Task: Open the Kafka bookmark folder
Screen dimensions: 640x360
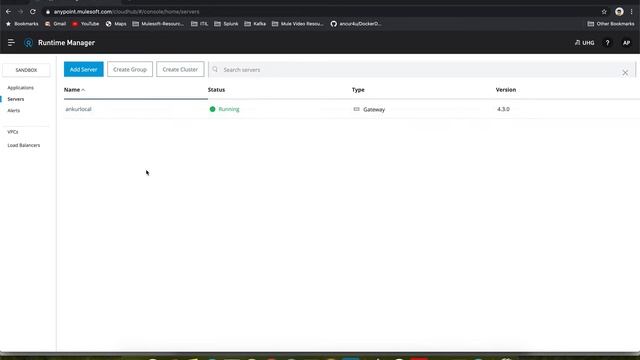Action: [x=255, y=24]
